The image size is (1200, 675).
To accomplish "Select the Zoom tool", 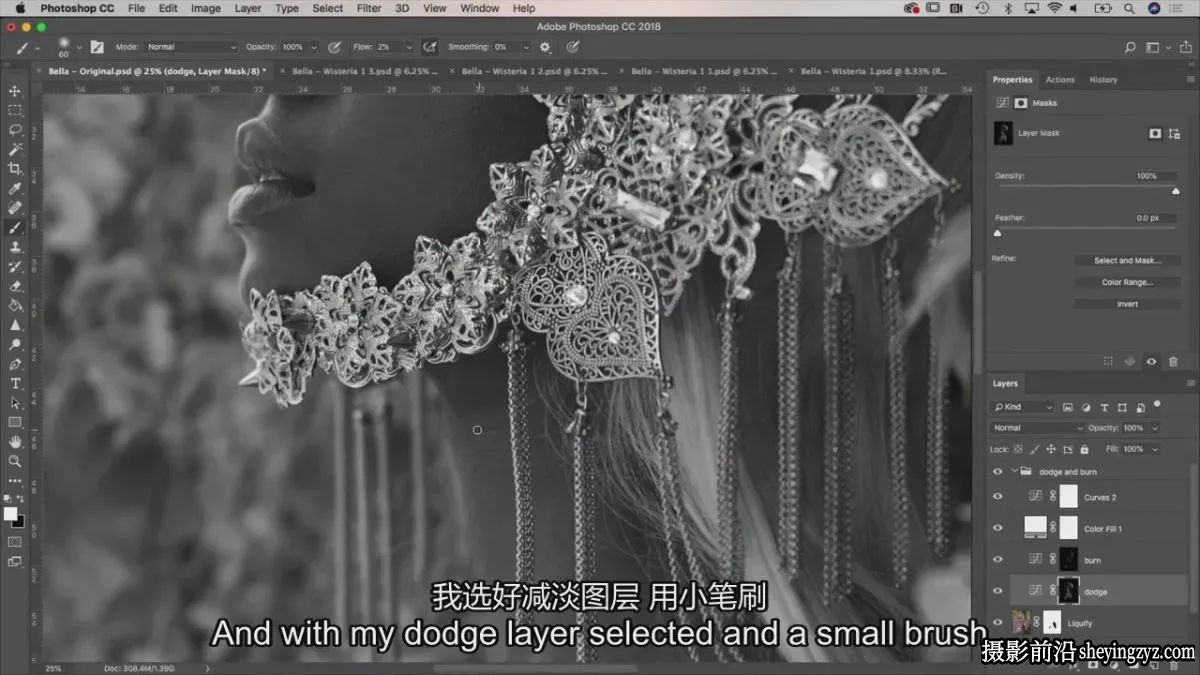I will pyautogui.click(x=15, y=461).
